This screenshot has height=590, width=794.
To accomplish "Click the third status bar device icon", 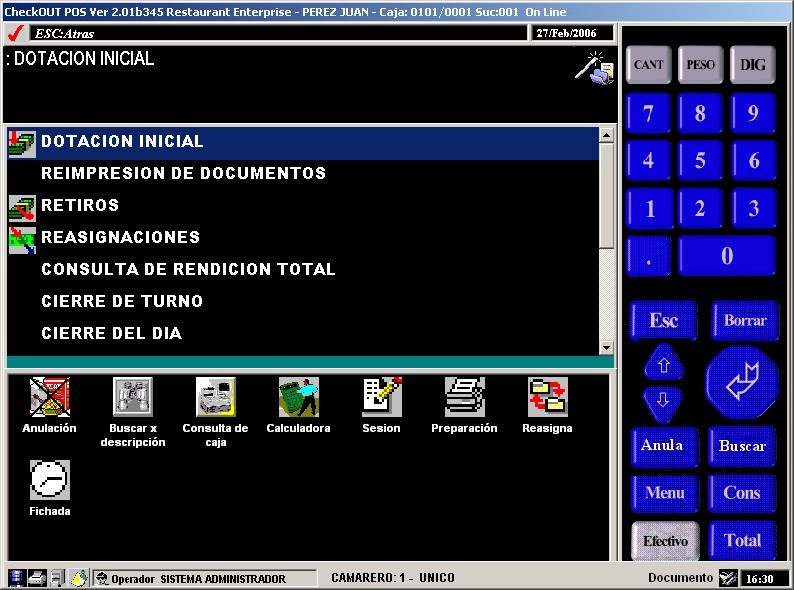I will (58, 577).
